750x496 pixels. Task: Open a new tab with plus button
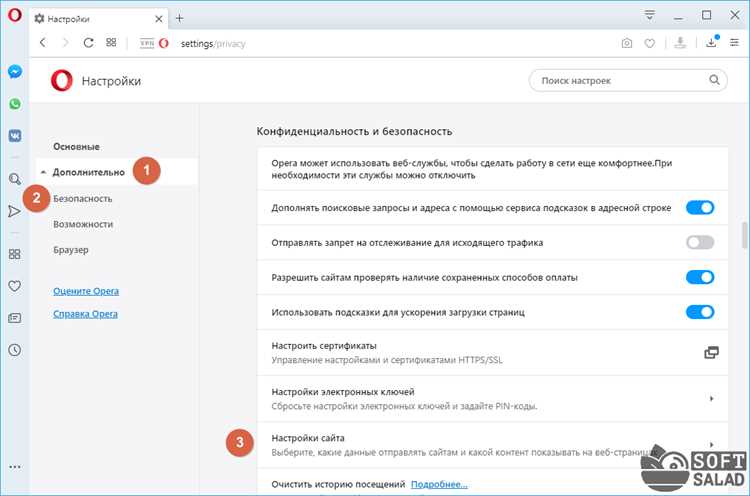179,18
